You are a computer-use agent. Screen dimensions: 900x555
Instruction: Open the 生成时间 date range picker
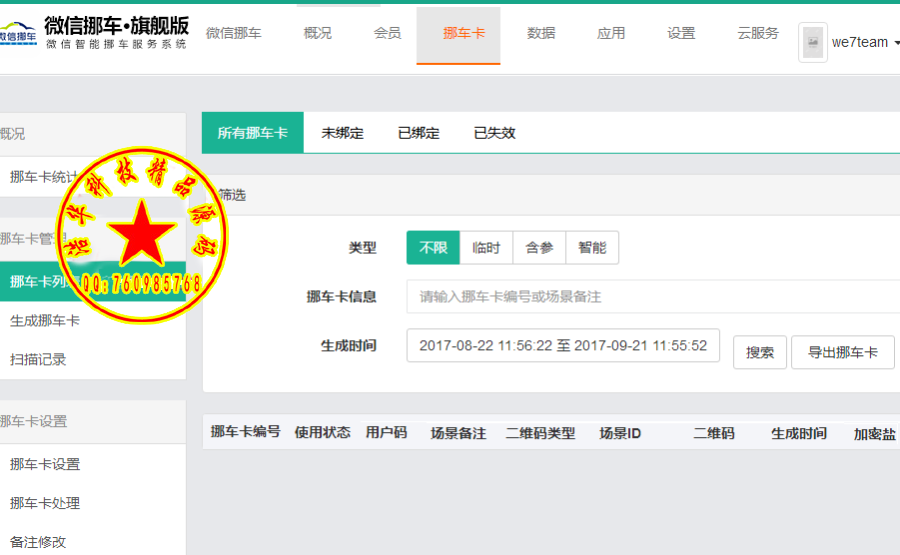click(x=563, y=346)
